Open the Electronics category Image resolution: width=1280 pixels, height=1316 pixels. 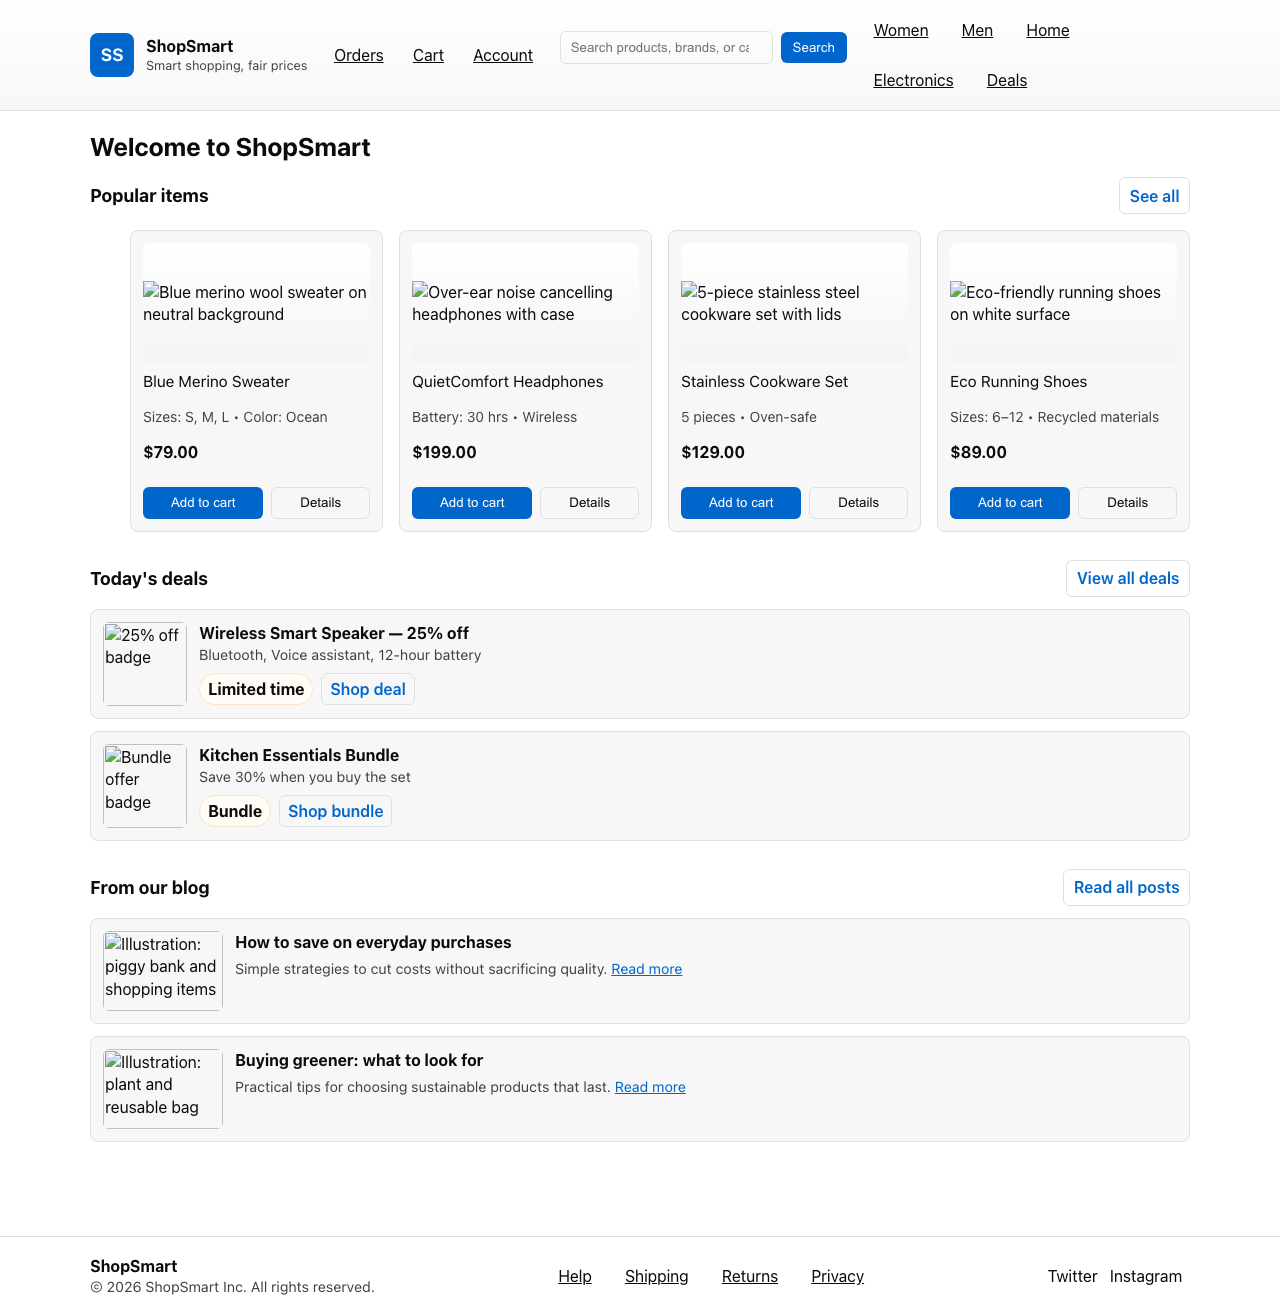click(913, 80)
